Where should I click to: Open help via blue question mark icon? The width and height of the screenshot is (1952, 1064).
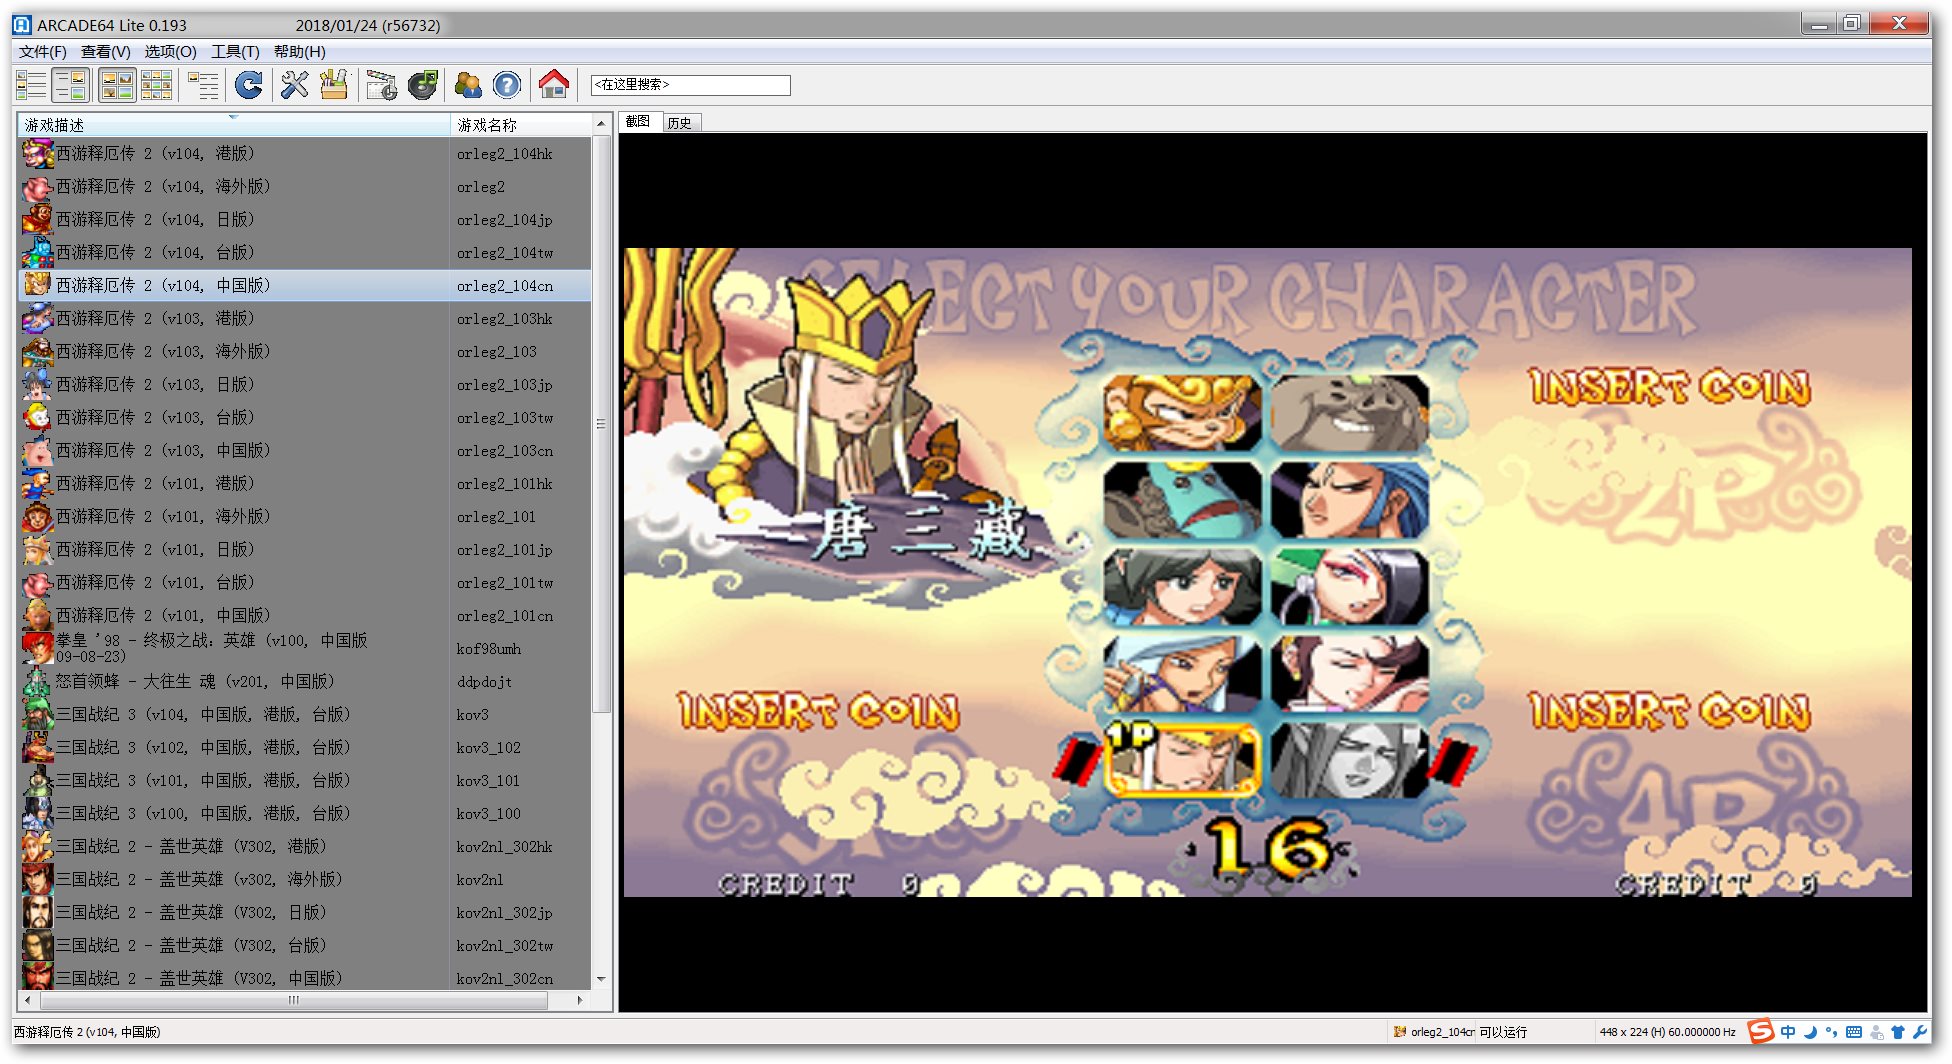click(x=507, y=86)
